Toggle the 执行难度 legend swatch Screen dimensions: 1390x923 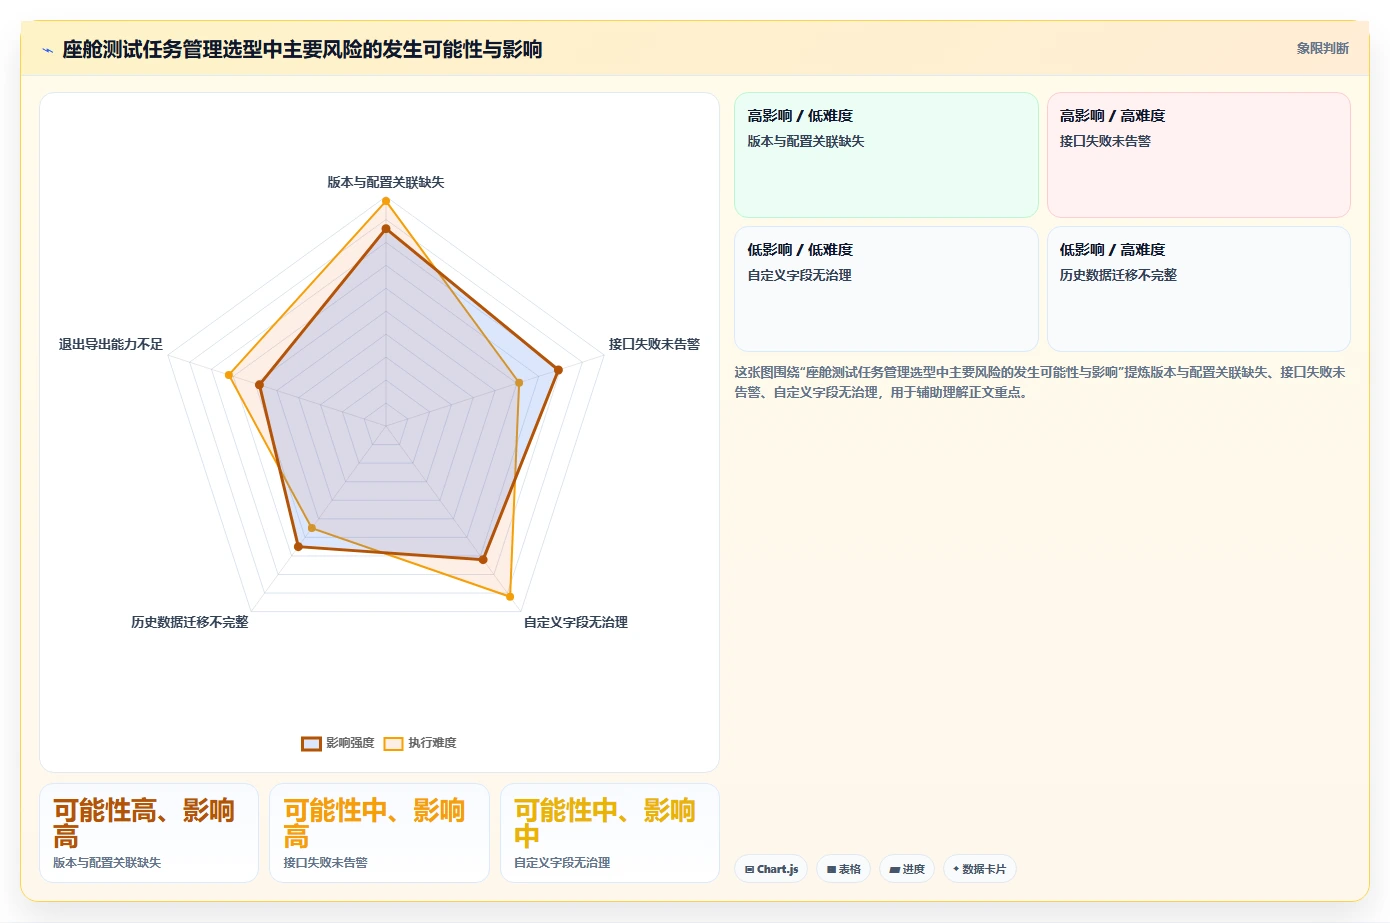(x=393, y=743)
